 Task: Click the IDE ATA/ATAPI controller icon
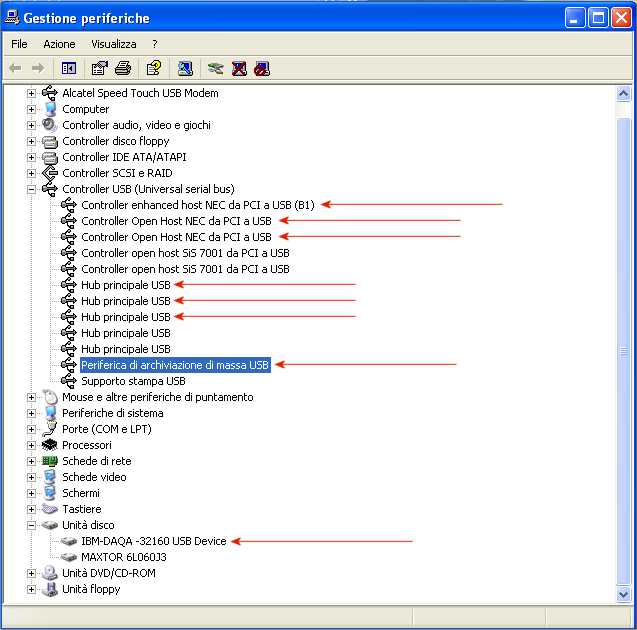point(50,157)
